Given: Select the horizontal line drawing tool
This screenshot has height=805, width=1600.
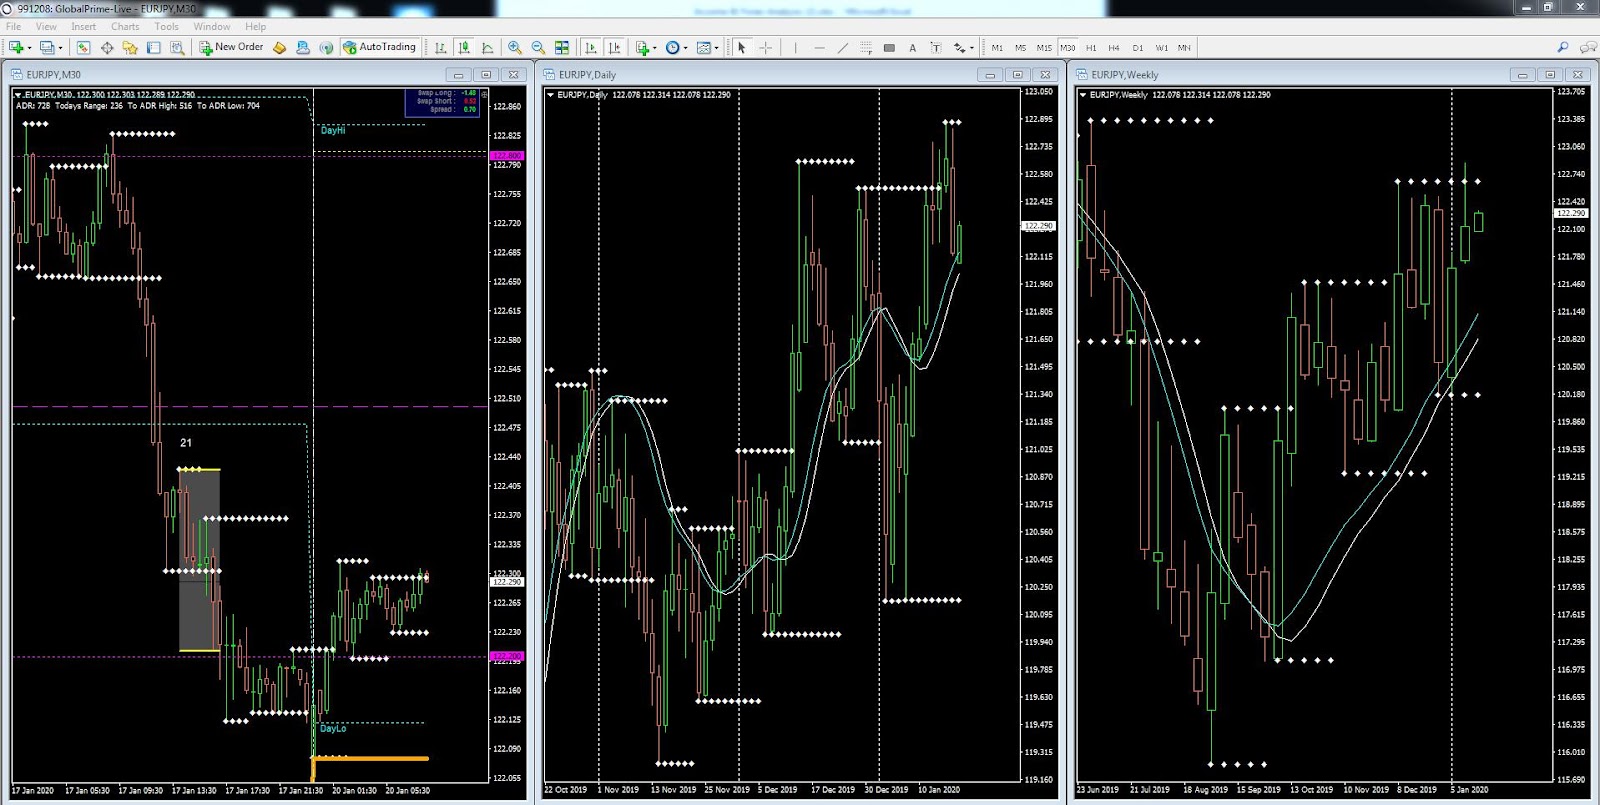Looking at the screenshot, I should pos(819,47).
